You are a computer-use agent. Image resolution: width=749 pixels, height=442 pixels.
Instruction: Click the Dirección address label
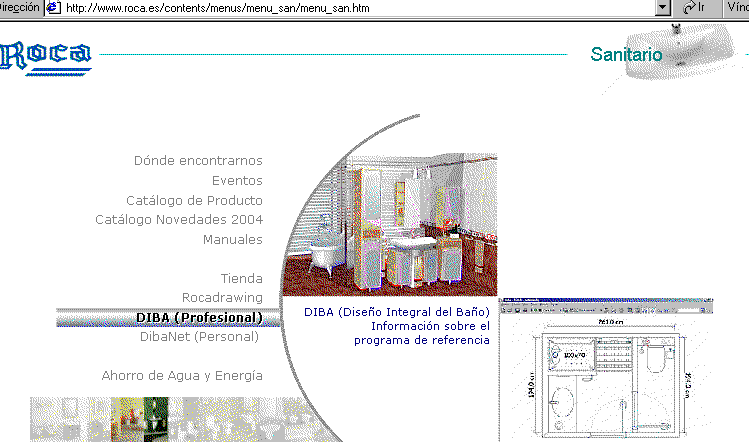(20, 8)
